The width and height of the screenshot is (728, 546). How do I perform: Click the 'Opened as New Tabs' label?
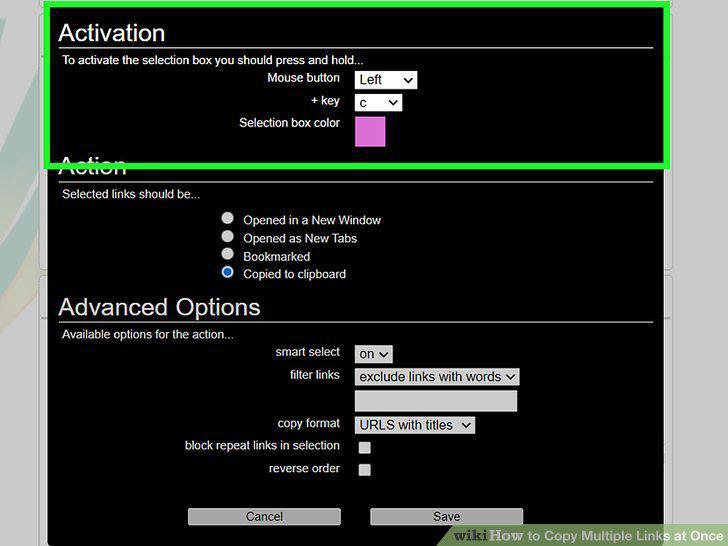300,238
